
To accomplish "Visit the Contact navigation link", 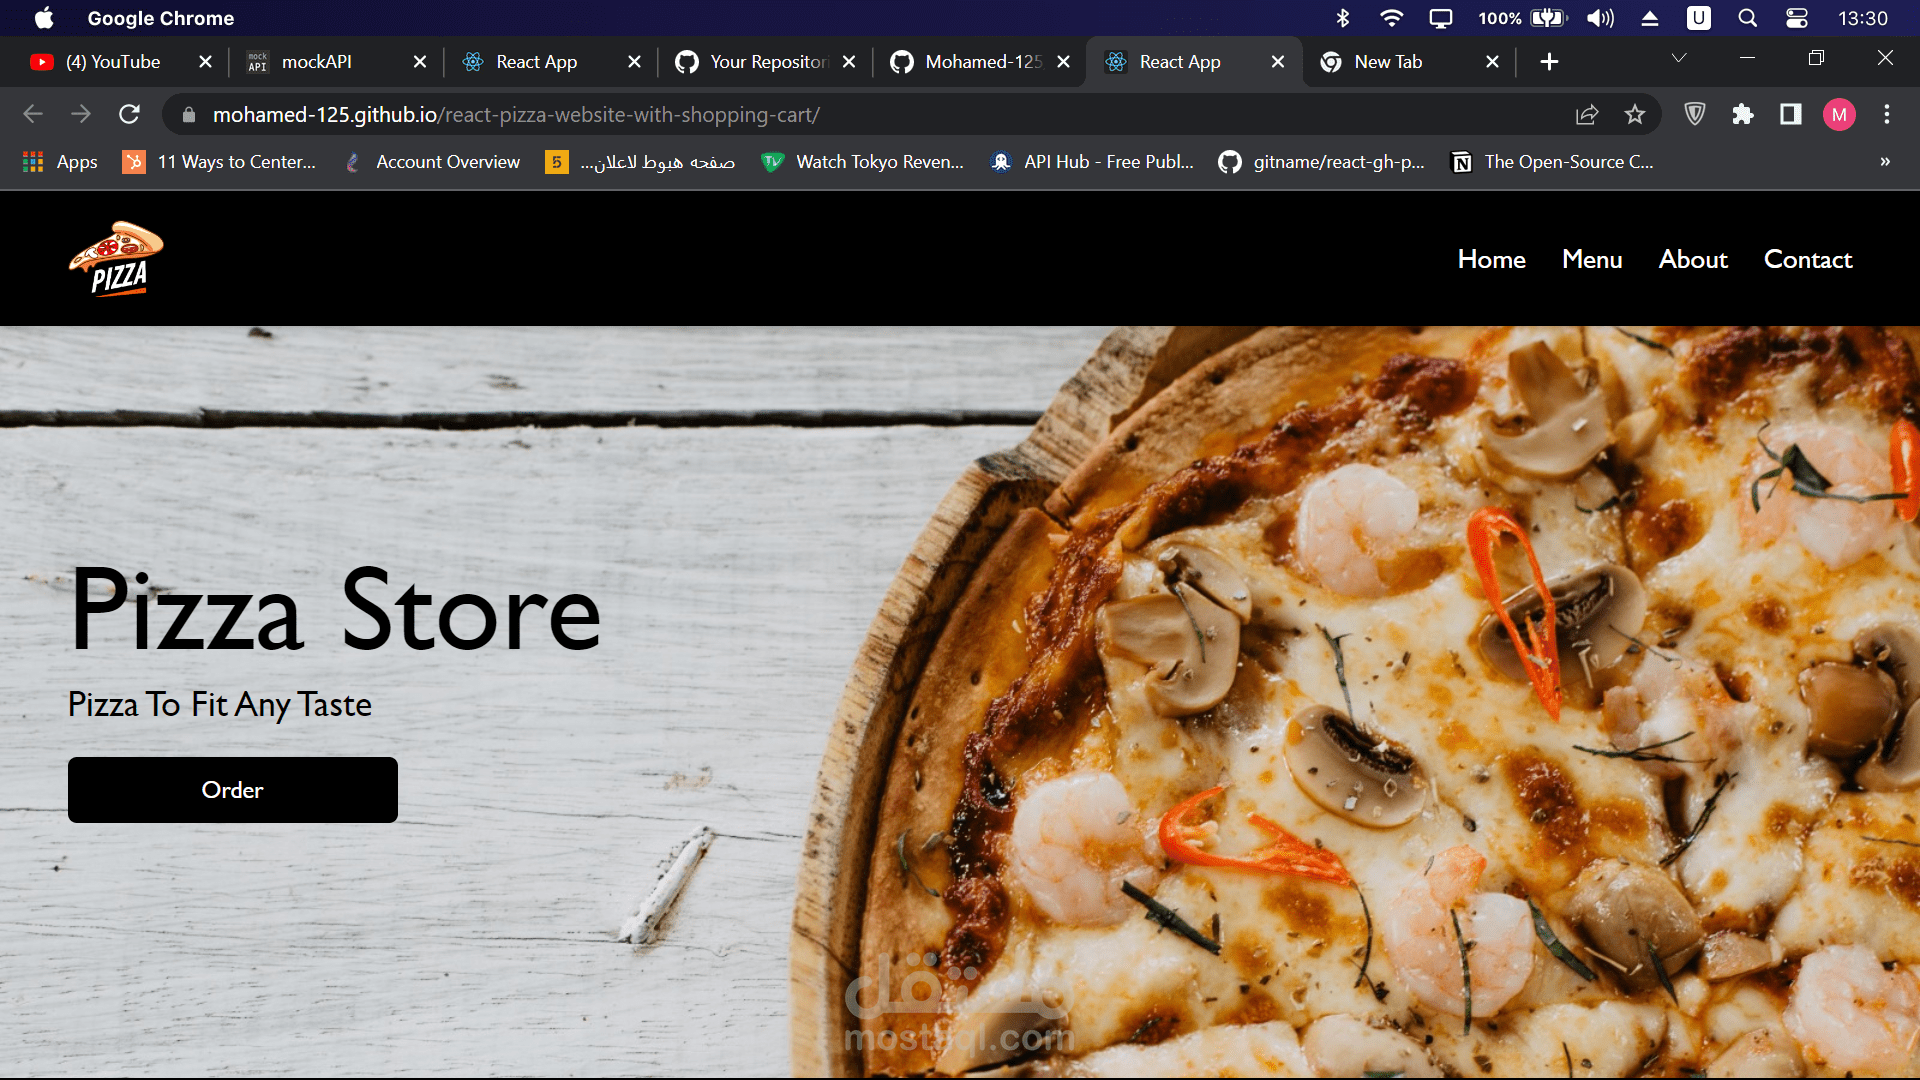I will (1808, 260).
